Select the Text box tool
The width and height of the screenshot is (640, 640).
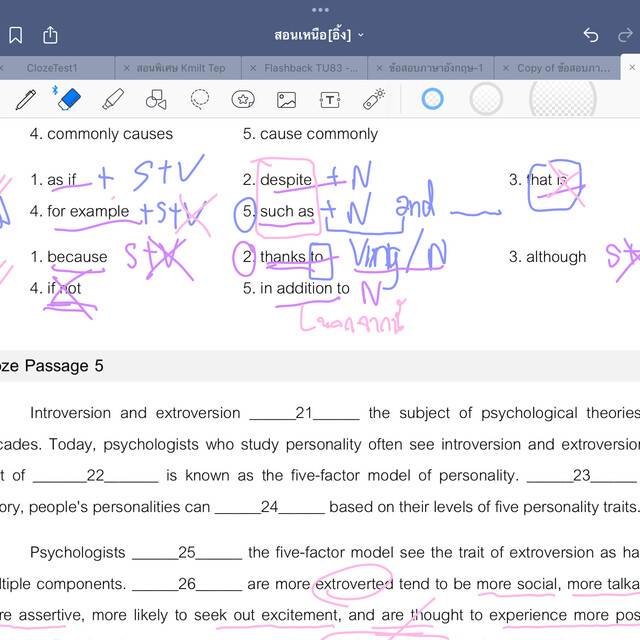[330, 99]
